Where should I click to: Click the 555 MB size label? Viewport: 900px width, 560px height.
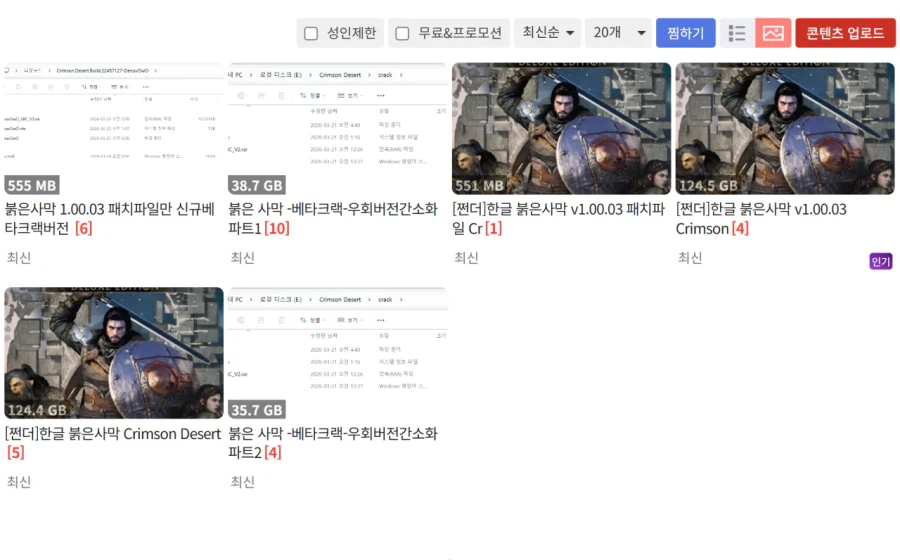click(32, 185)
